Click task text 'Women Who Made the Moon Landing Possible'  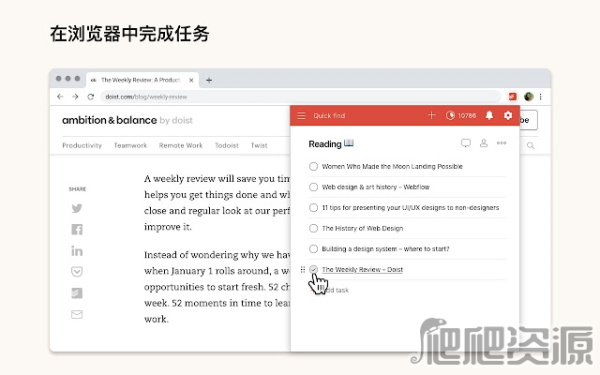pyautogui.click(x=392, y=166)
